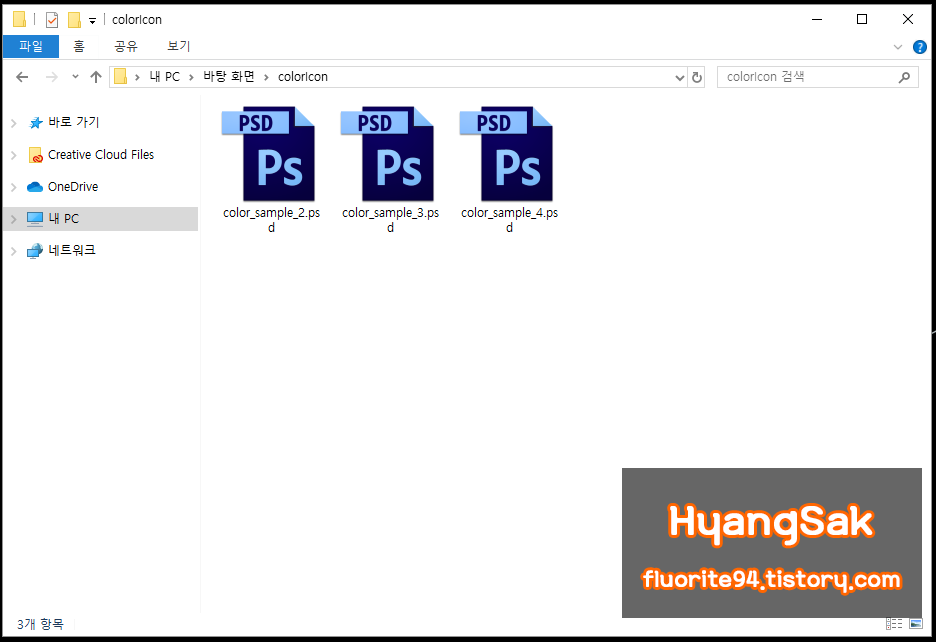Click the color_sample_4.psd file name label

[x=509, y=220]
